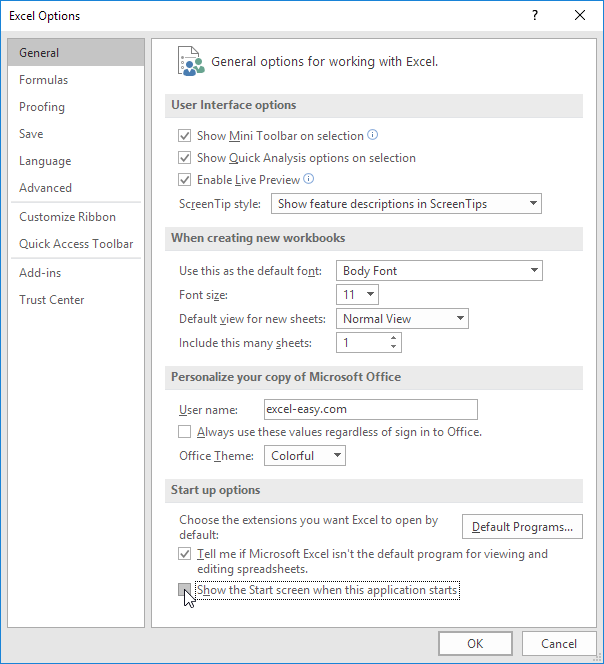Uncheck Tell me if Excel isn't default program
This screenshot has width=604, height=664.
[x=184, y=554]
